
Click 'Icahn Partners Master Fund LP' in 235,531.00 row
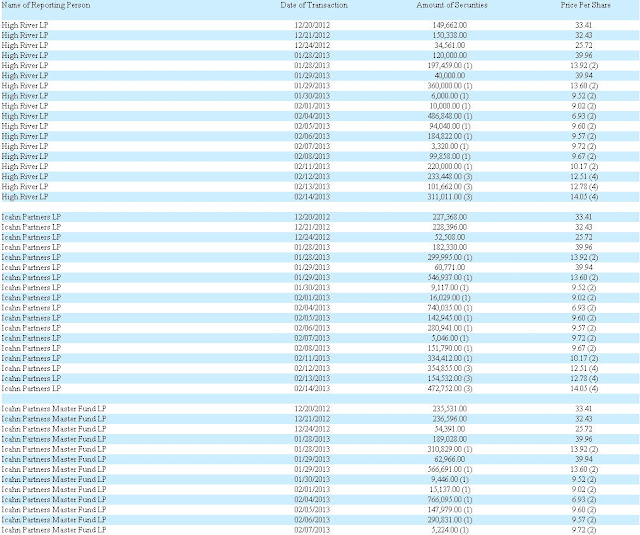coord(54,409)
